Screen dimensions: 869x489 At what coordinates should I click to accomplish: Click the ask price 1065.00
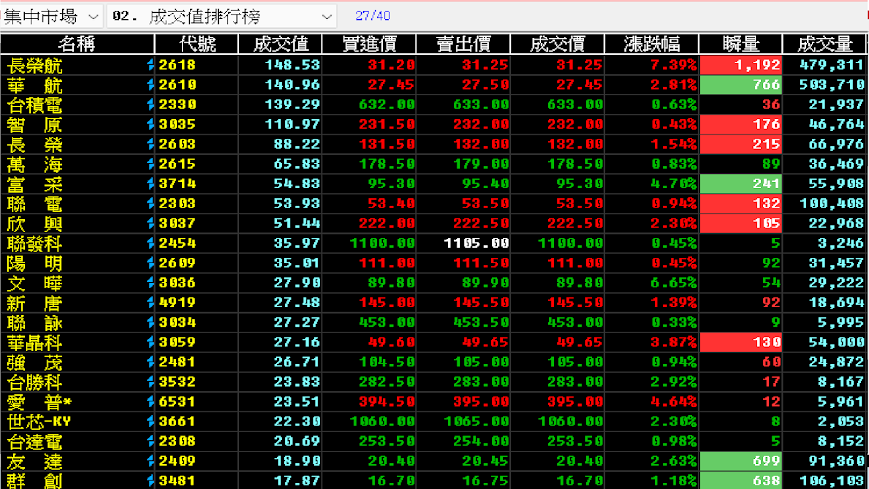[x=476, y=421]
